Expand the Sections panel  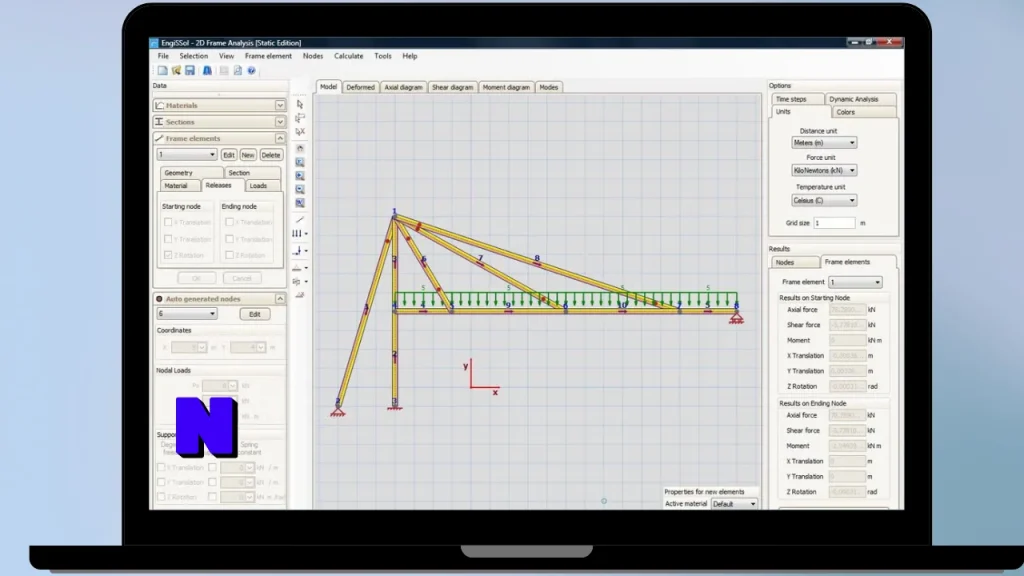click(280, 122)
